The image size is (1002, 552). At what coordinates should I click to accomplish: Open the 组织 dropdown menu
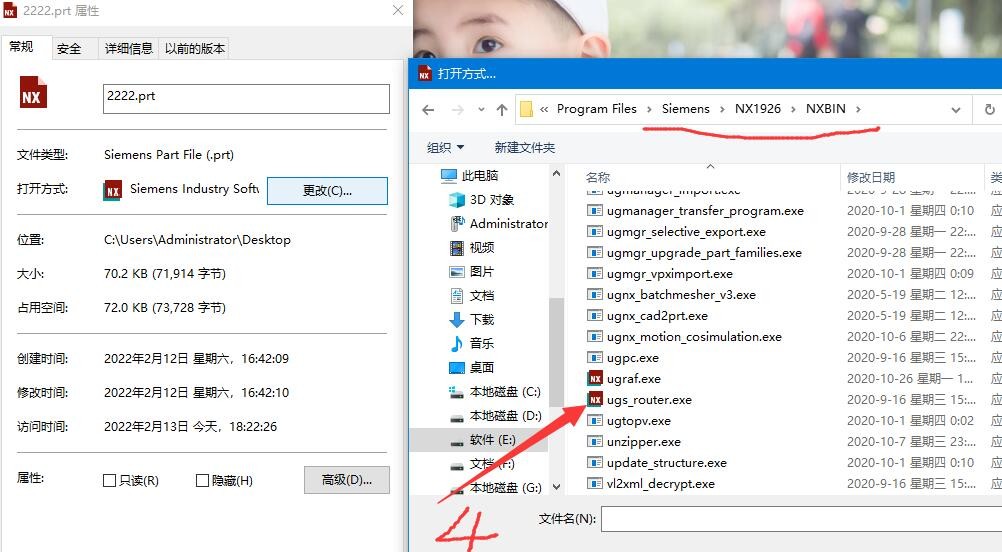pyautogui.click(x=446, y=148)
